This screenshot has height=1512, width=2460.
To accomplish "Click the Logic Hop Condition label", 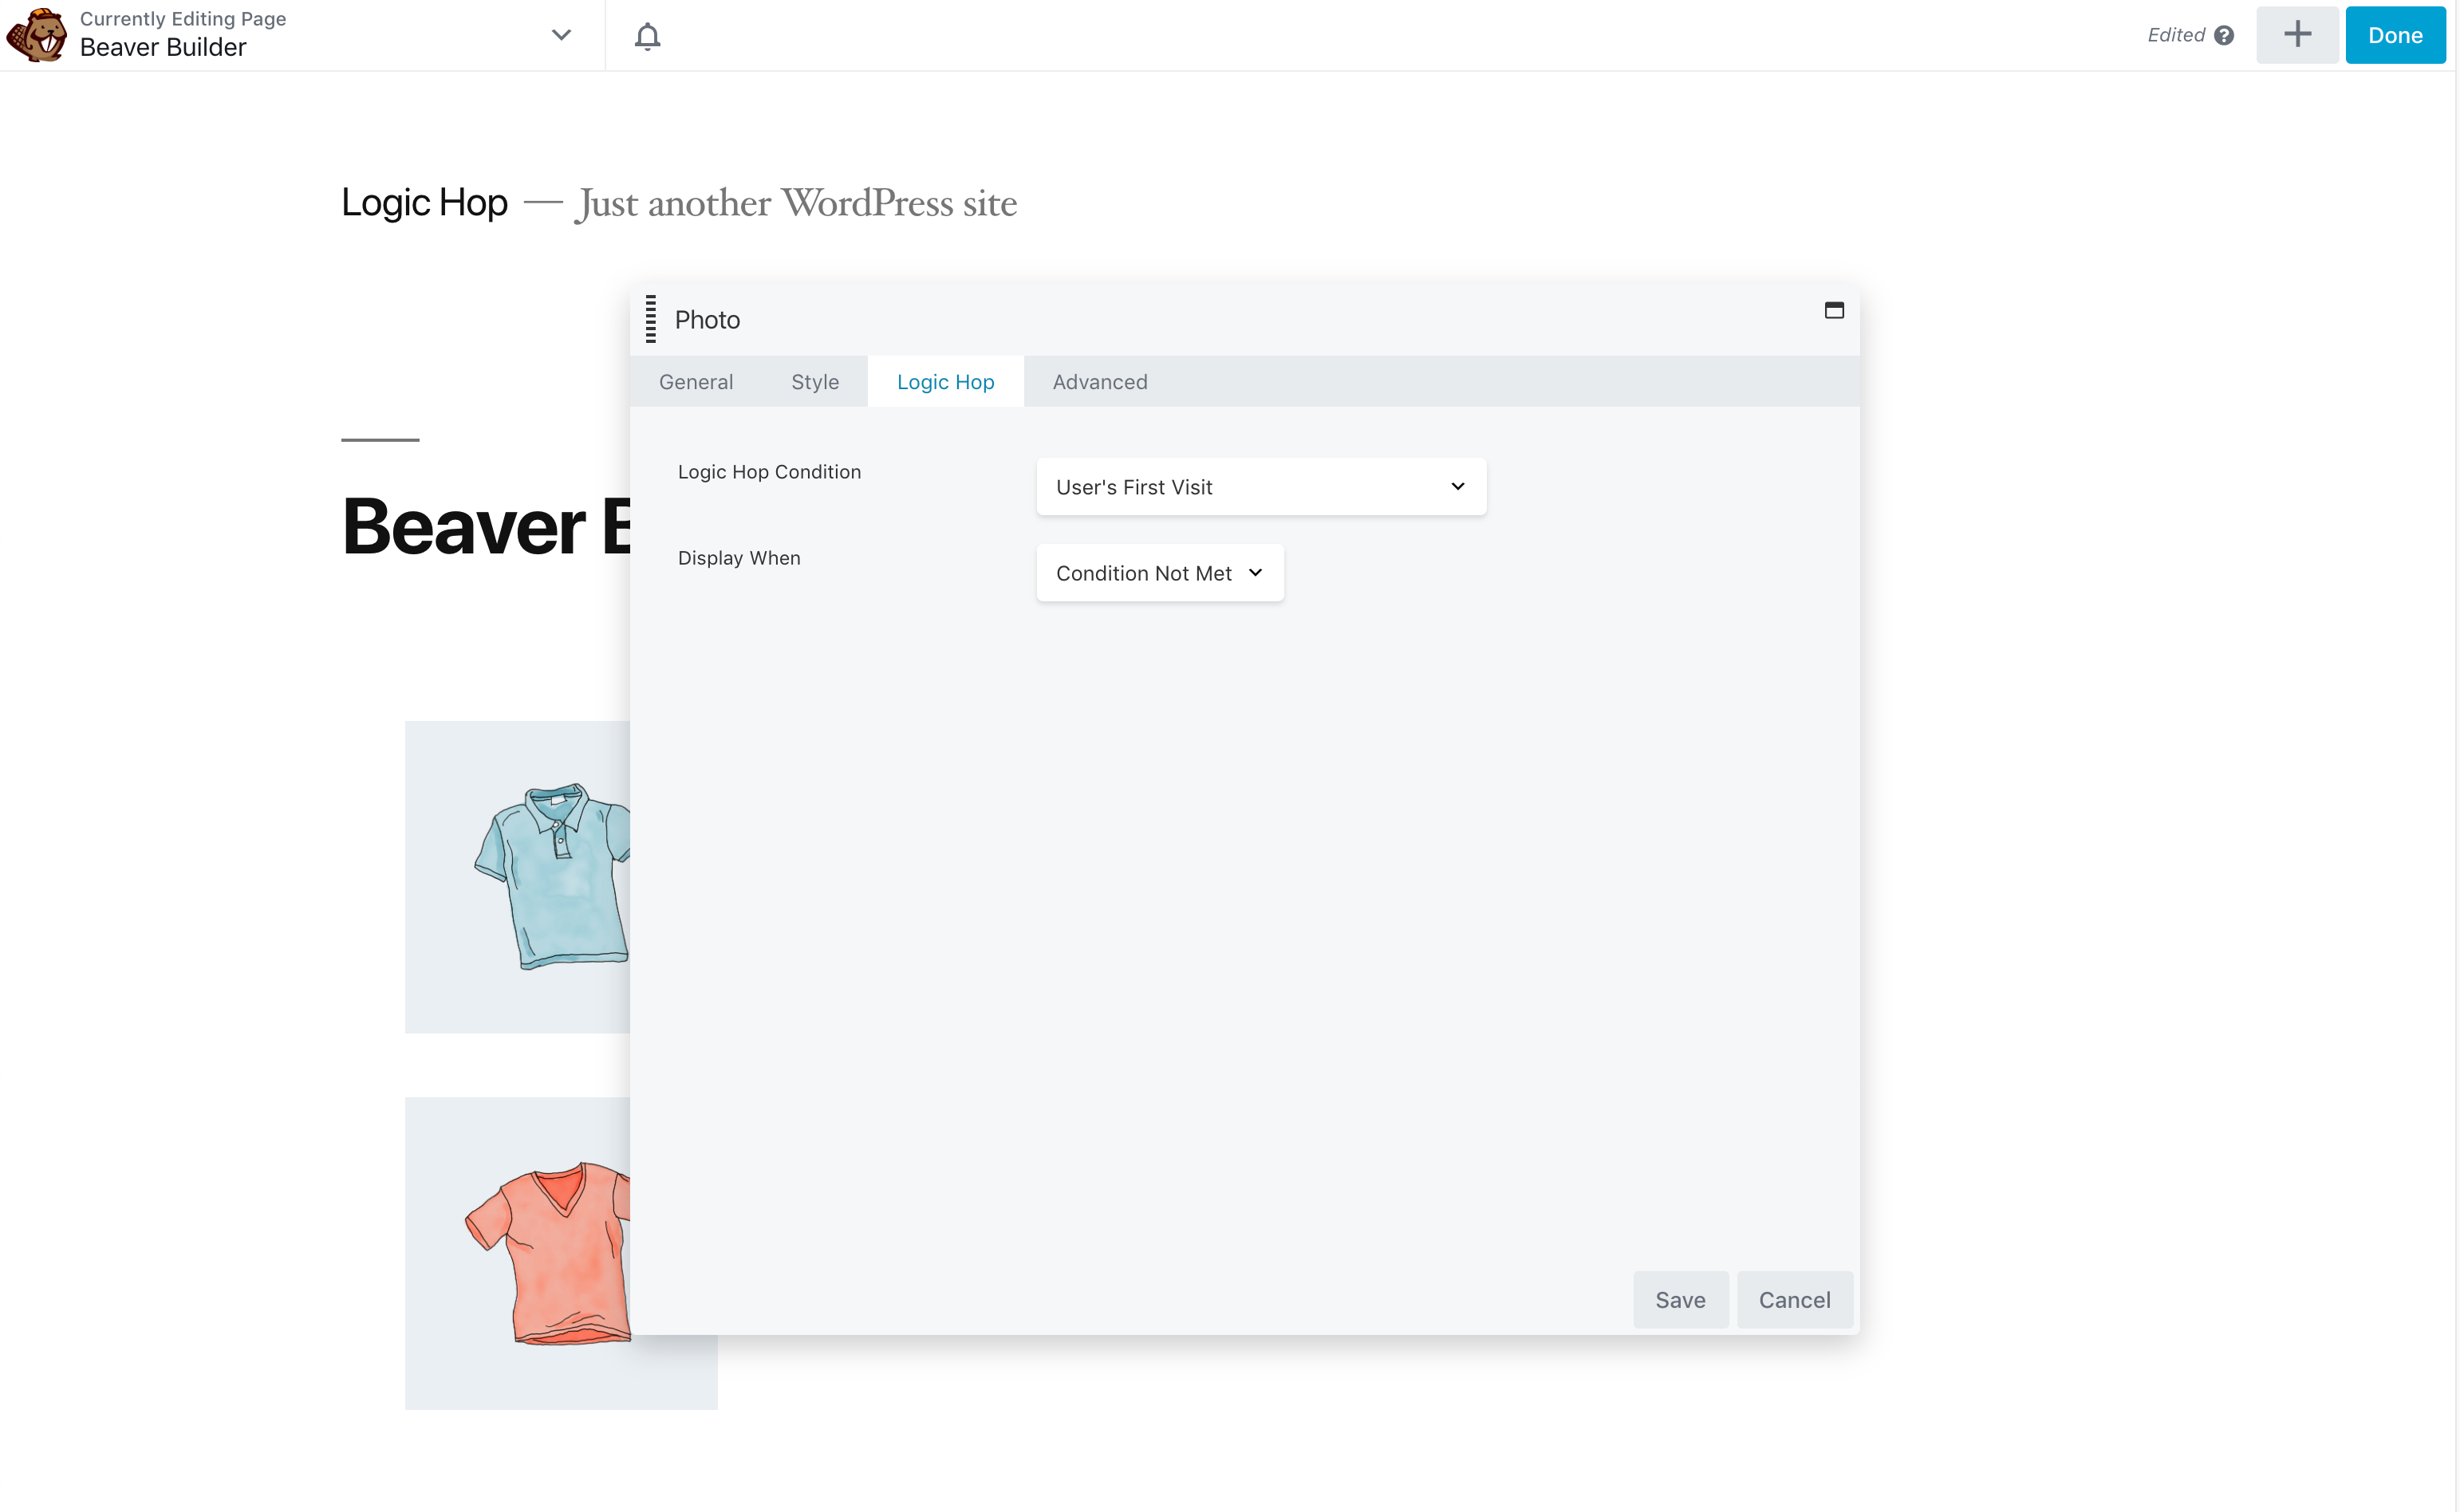I will click(769, 472).
